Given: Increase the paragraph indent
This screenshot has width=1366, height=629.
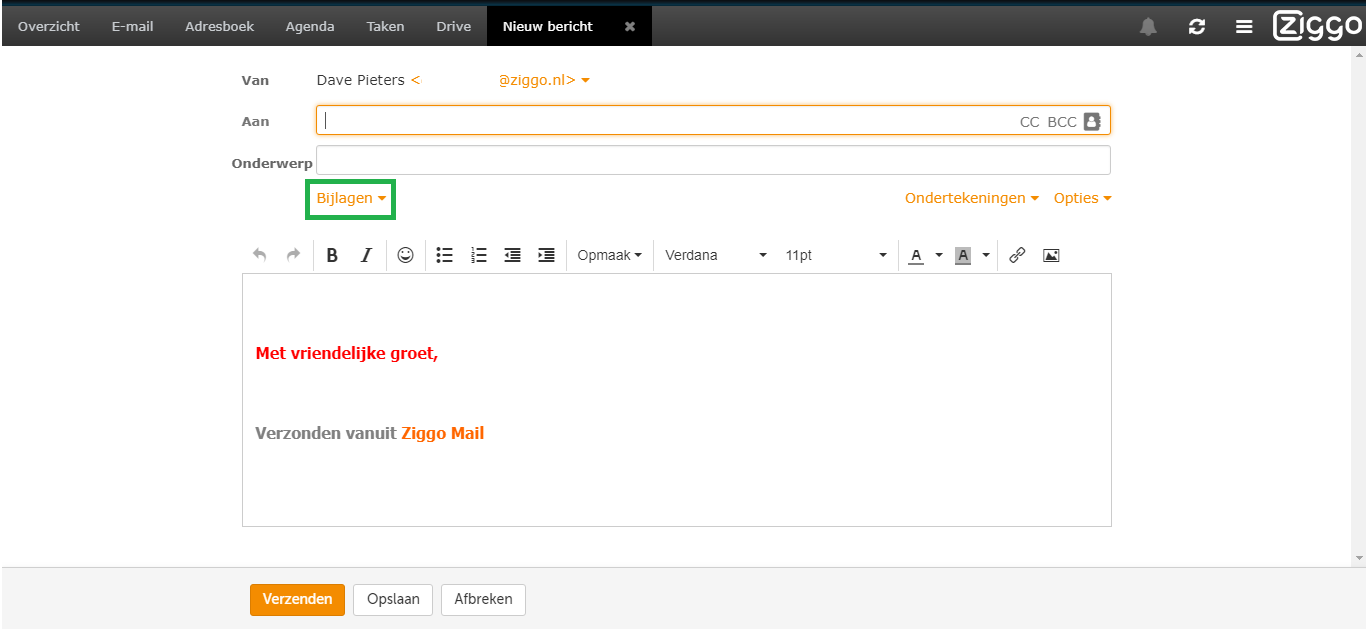Looking at the screenshot, I should click(x=546, y=255).
